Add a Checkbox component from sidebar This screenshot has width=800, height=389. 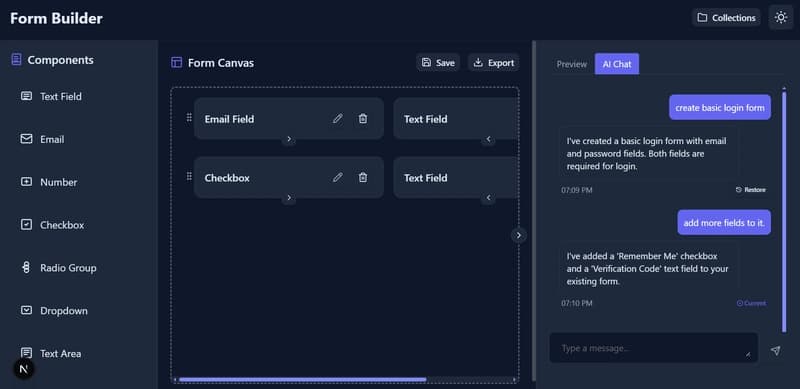(x=52, y=225)
